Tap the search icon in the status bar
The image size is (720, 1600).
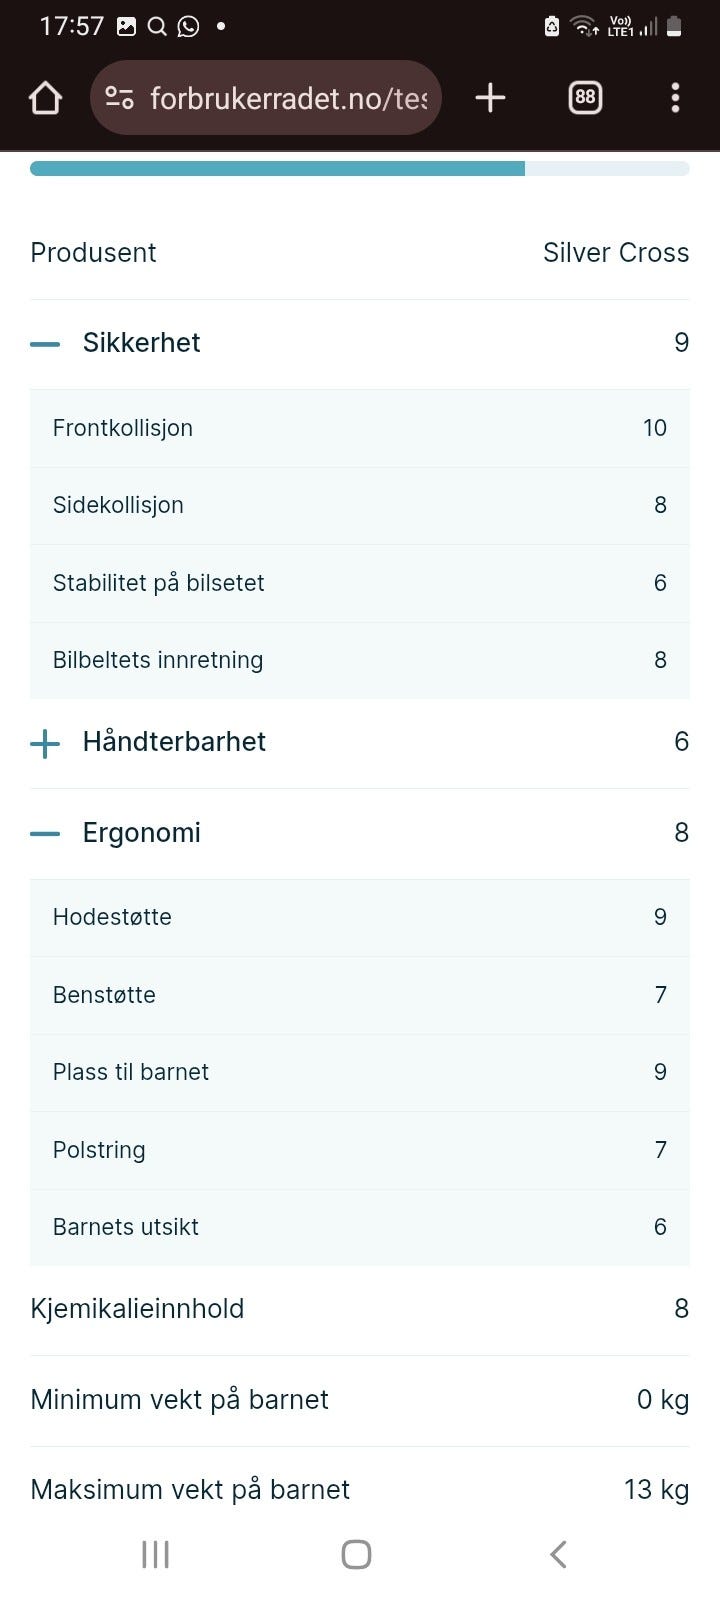pyautogui.click(x=156, y=25)
